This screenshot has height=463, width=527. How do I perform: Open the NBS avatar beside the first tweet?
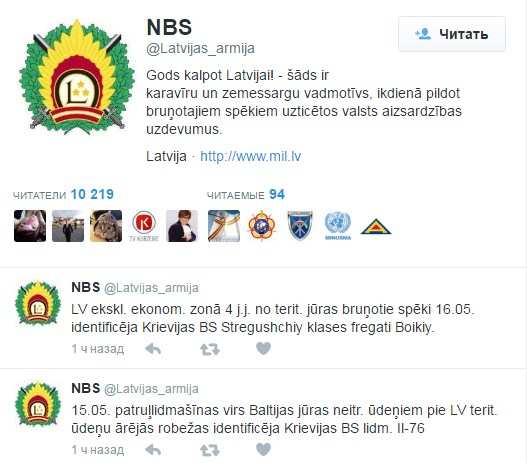(x=38, y=303)
